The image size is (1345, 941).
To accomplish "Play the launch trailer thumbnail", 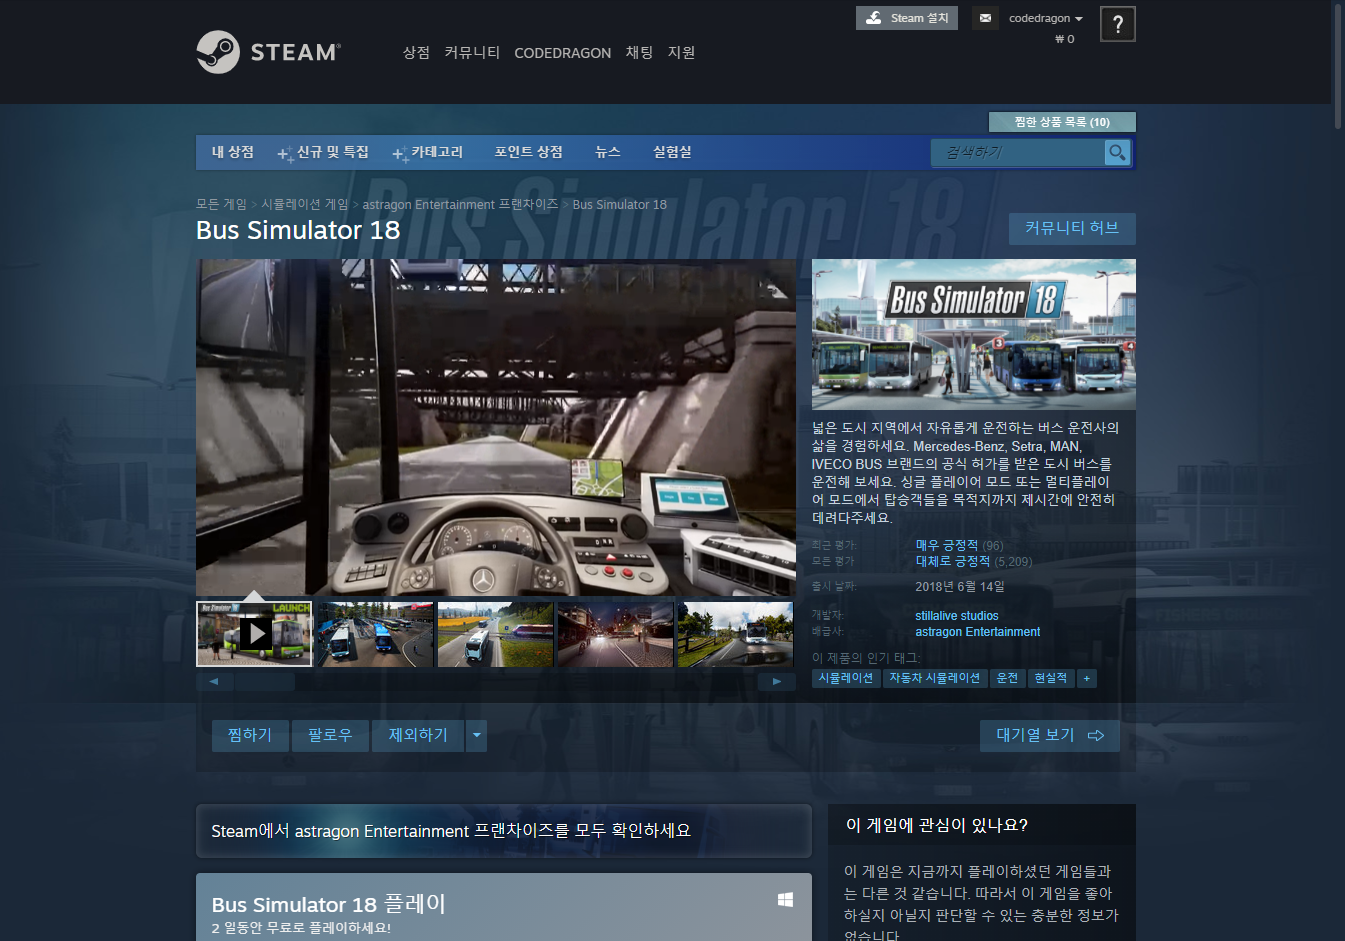I will (x=254, y=634).
